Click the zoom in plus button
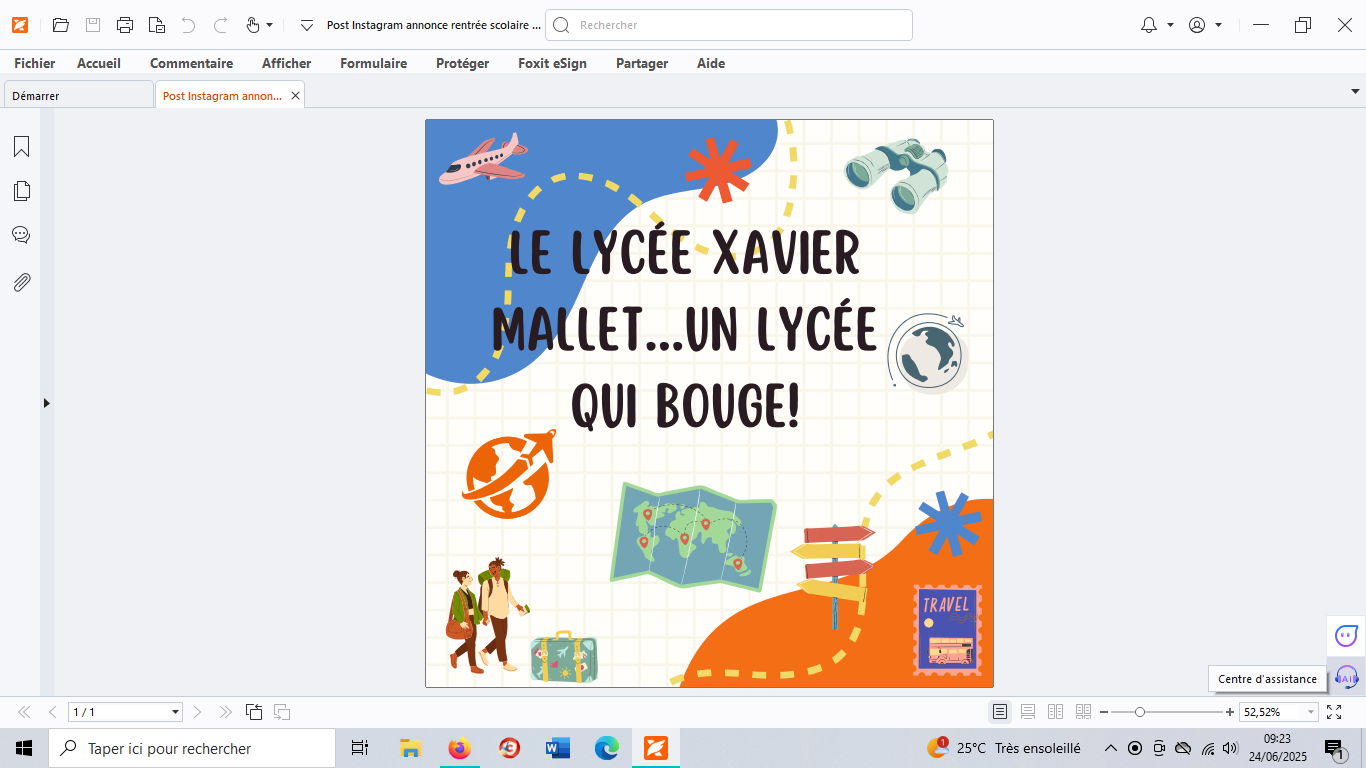The image size is (1366, 768). [x=1230, y=712]
